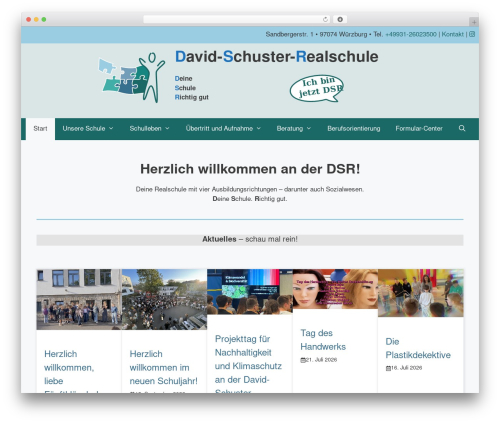
Task: Click the 'Richtig gut' slogan text
Action: tap(192, 97)
